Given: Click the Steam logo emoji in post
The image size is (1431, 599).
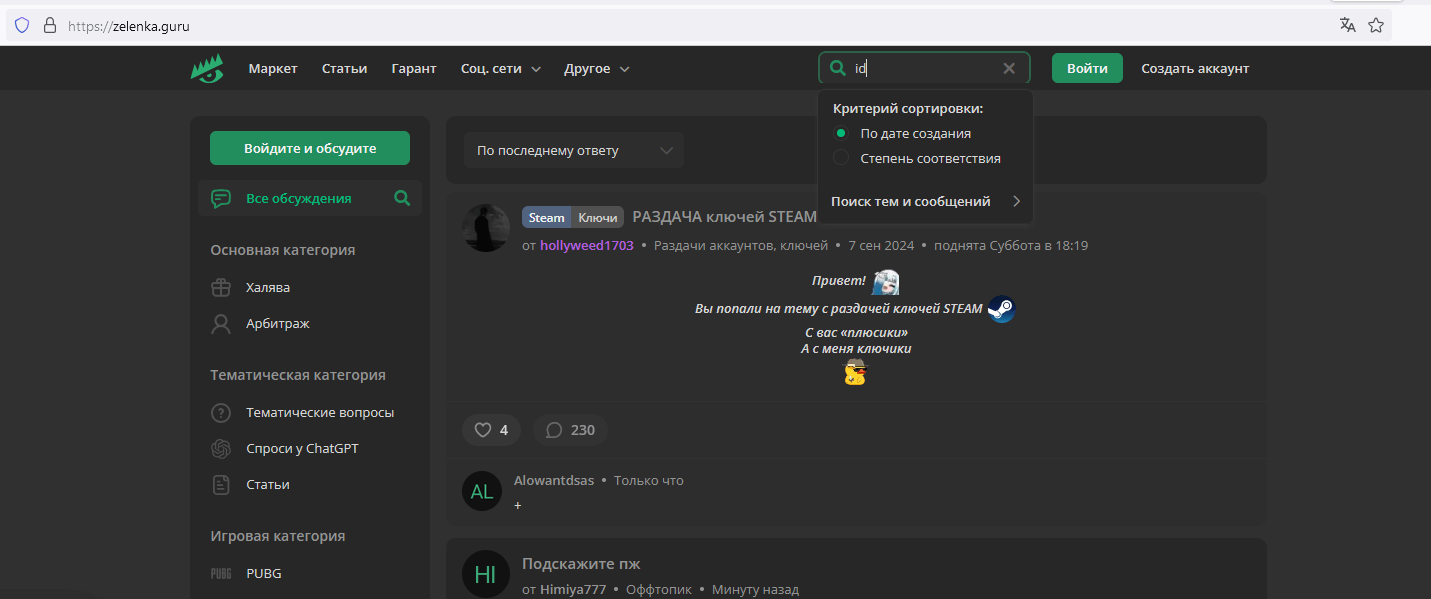Looking at the screenshot, I should click(x=1001, y=309).
